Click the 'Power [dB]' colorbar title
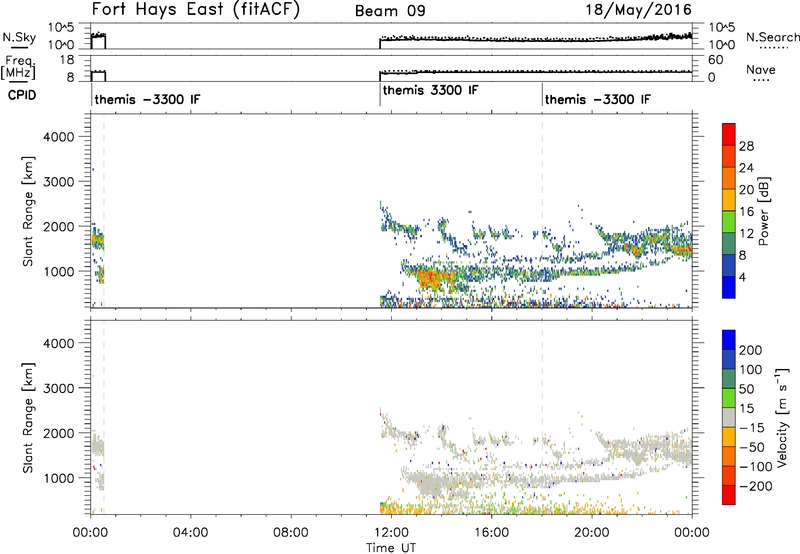Viewport: 800px width, 554px height. (763, 211)
